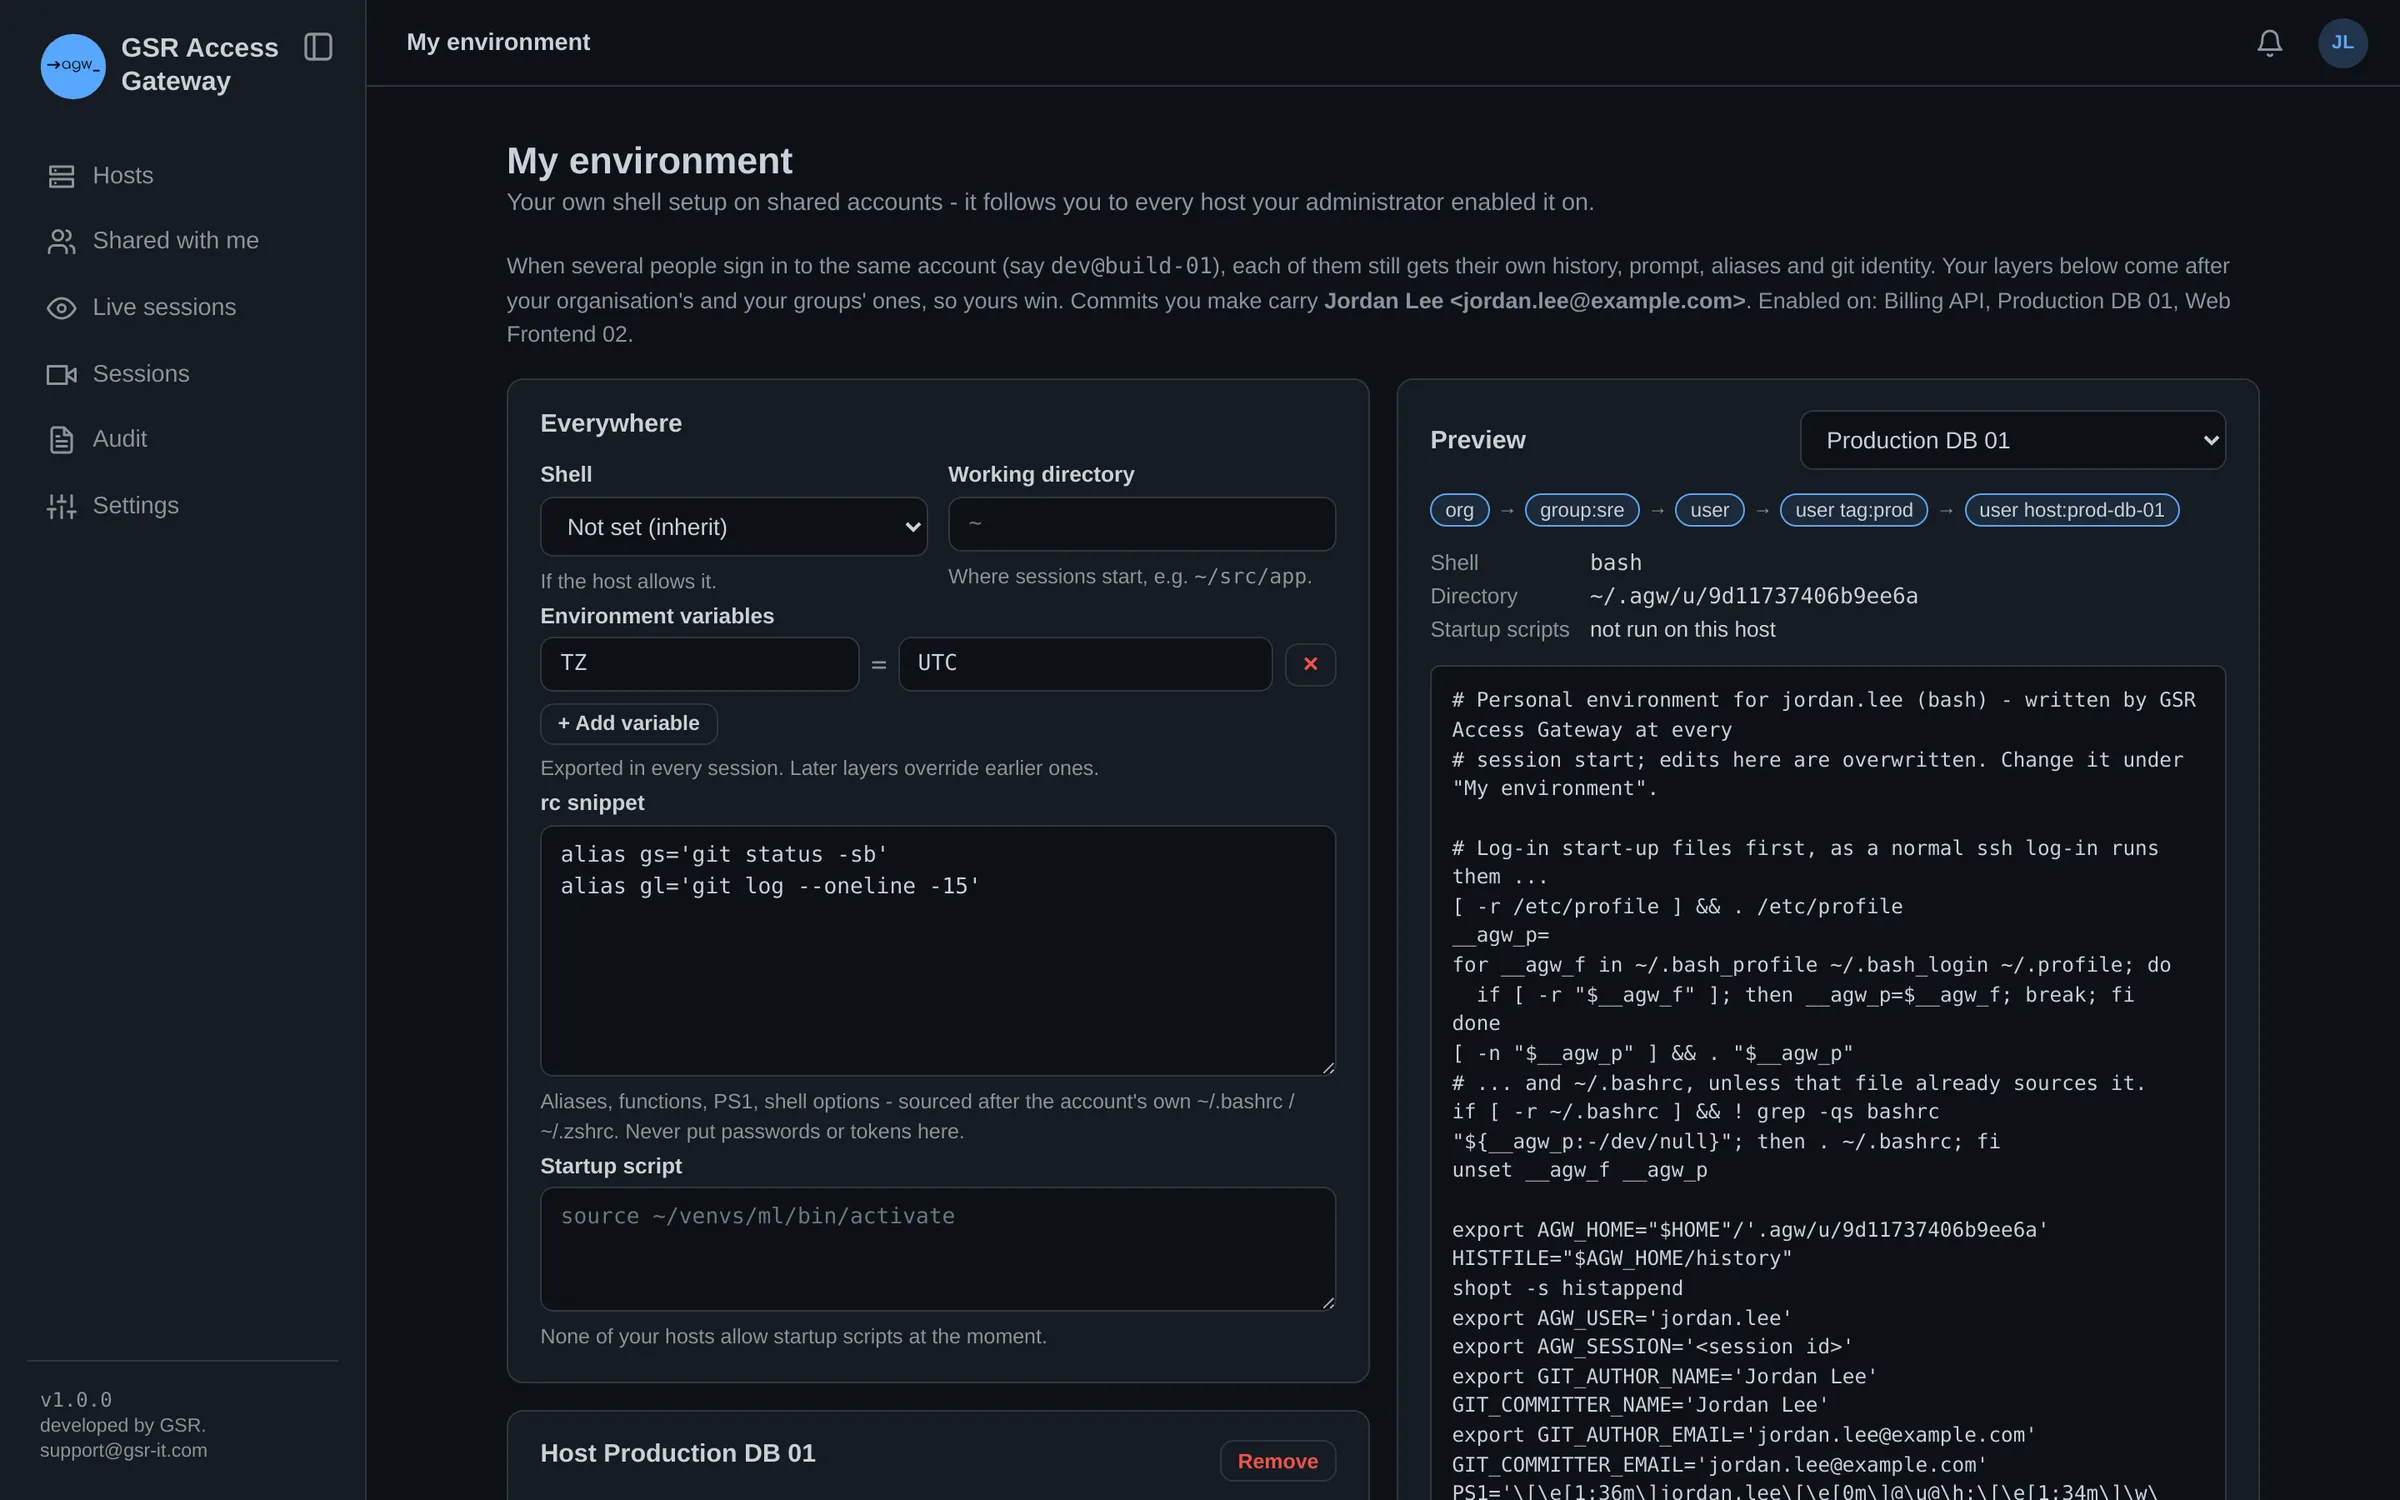2400x1500 pixels.
Task: Click the org layer chip
Action: 1459,510
